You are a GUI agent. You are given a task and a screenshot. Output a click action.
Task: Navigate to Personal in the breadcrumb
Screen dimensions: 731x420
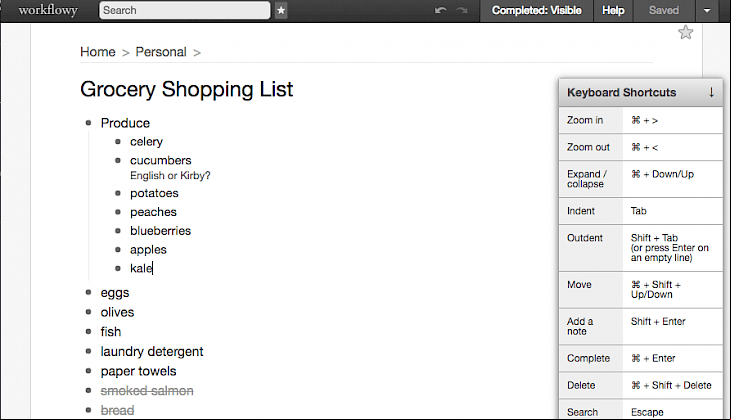[161, 52]
